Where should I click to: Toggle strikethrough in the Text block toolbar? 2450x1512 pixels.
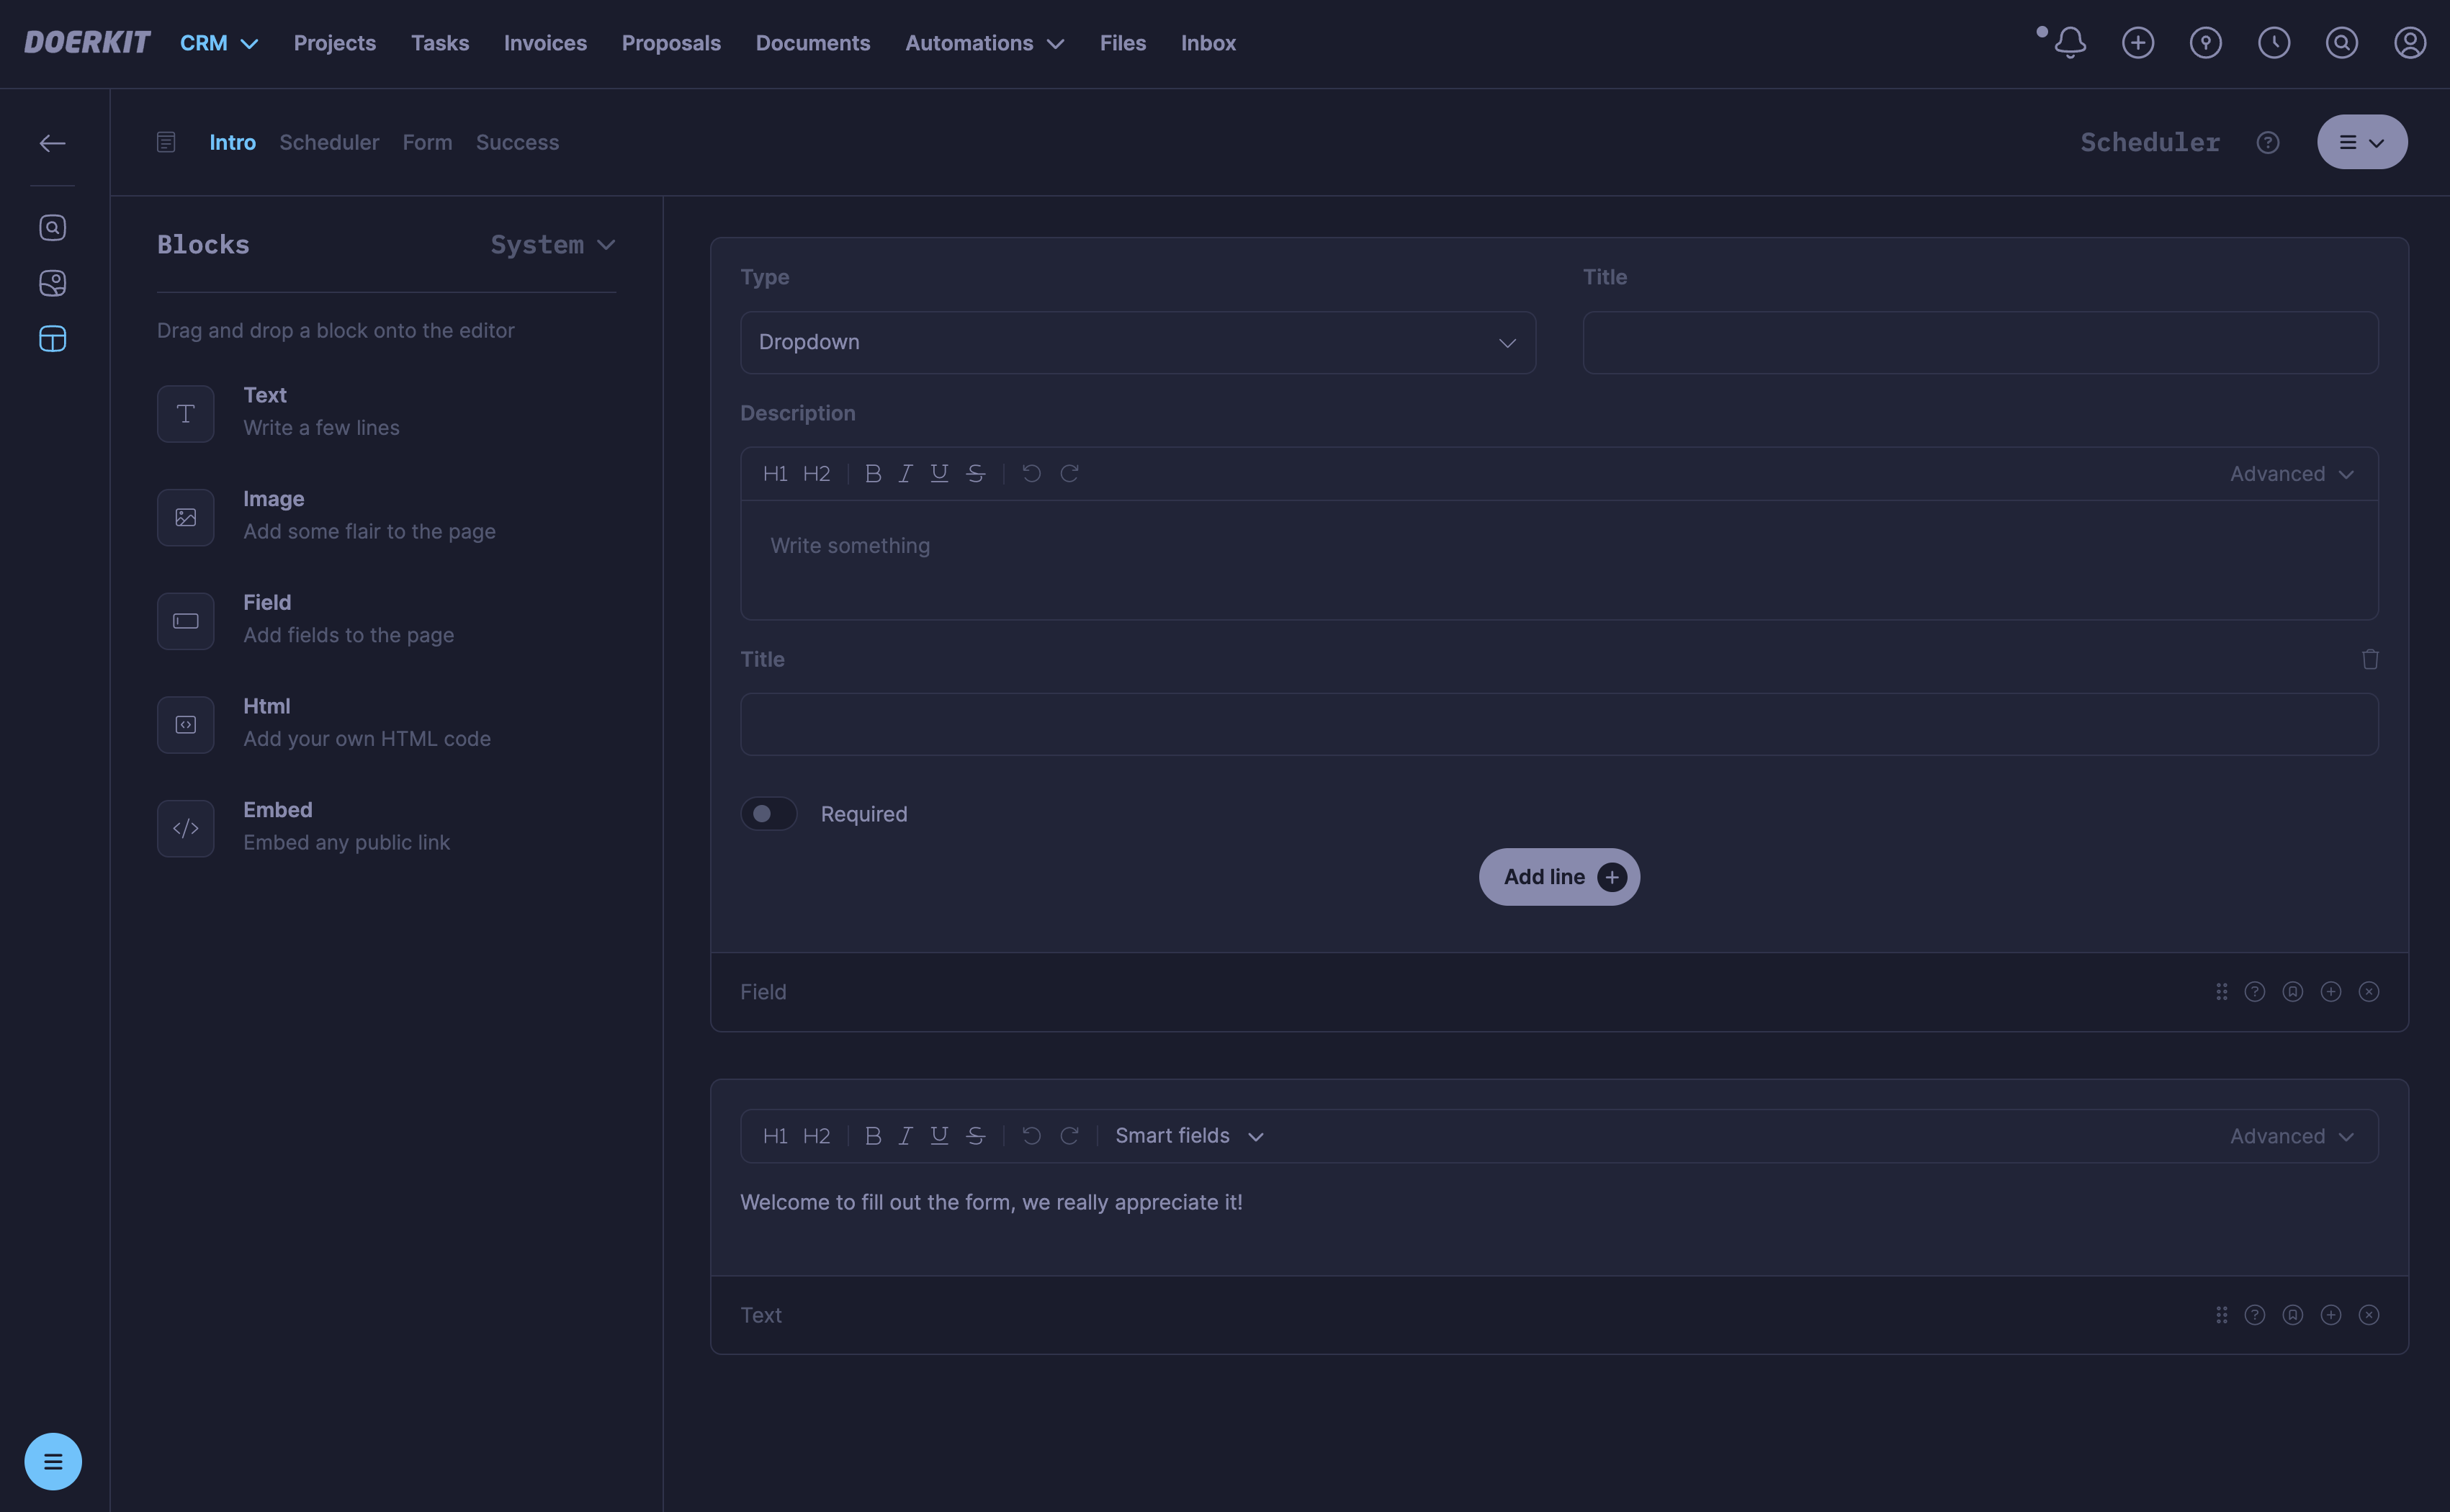(975, 1136)
